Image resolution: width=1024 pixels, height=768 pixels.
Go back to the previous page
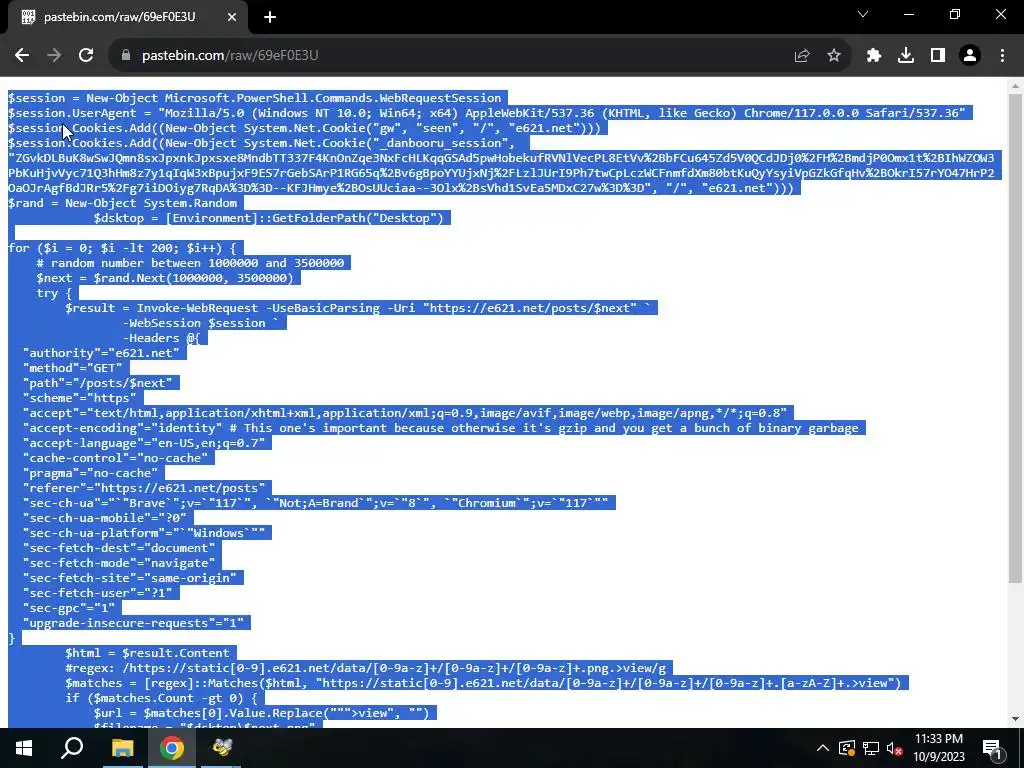pyautogui.click(x=22, y=56)
